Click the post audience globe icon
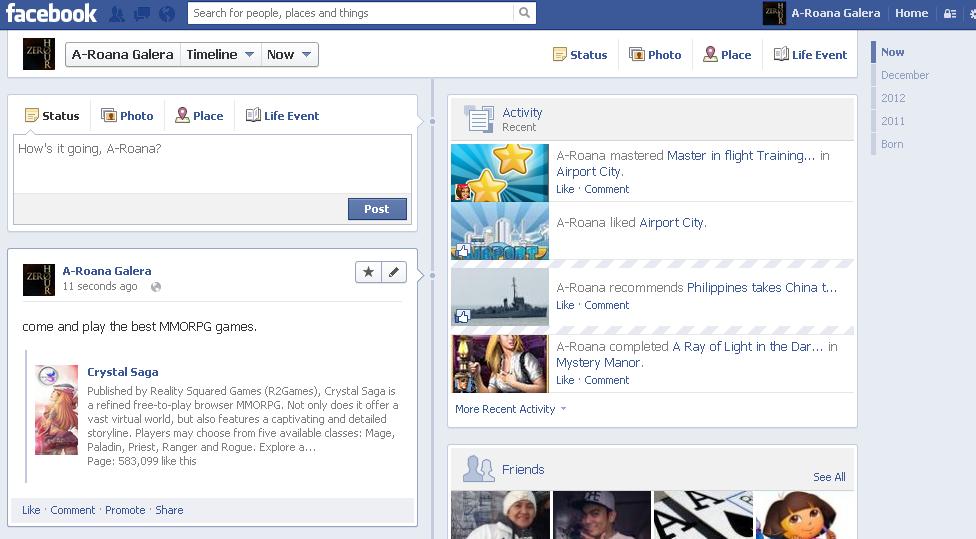 coord(156,287)
